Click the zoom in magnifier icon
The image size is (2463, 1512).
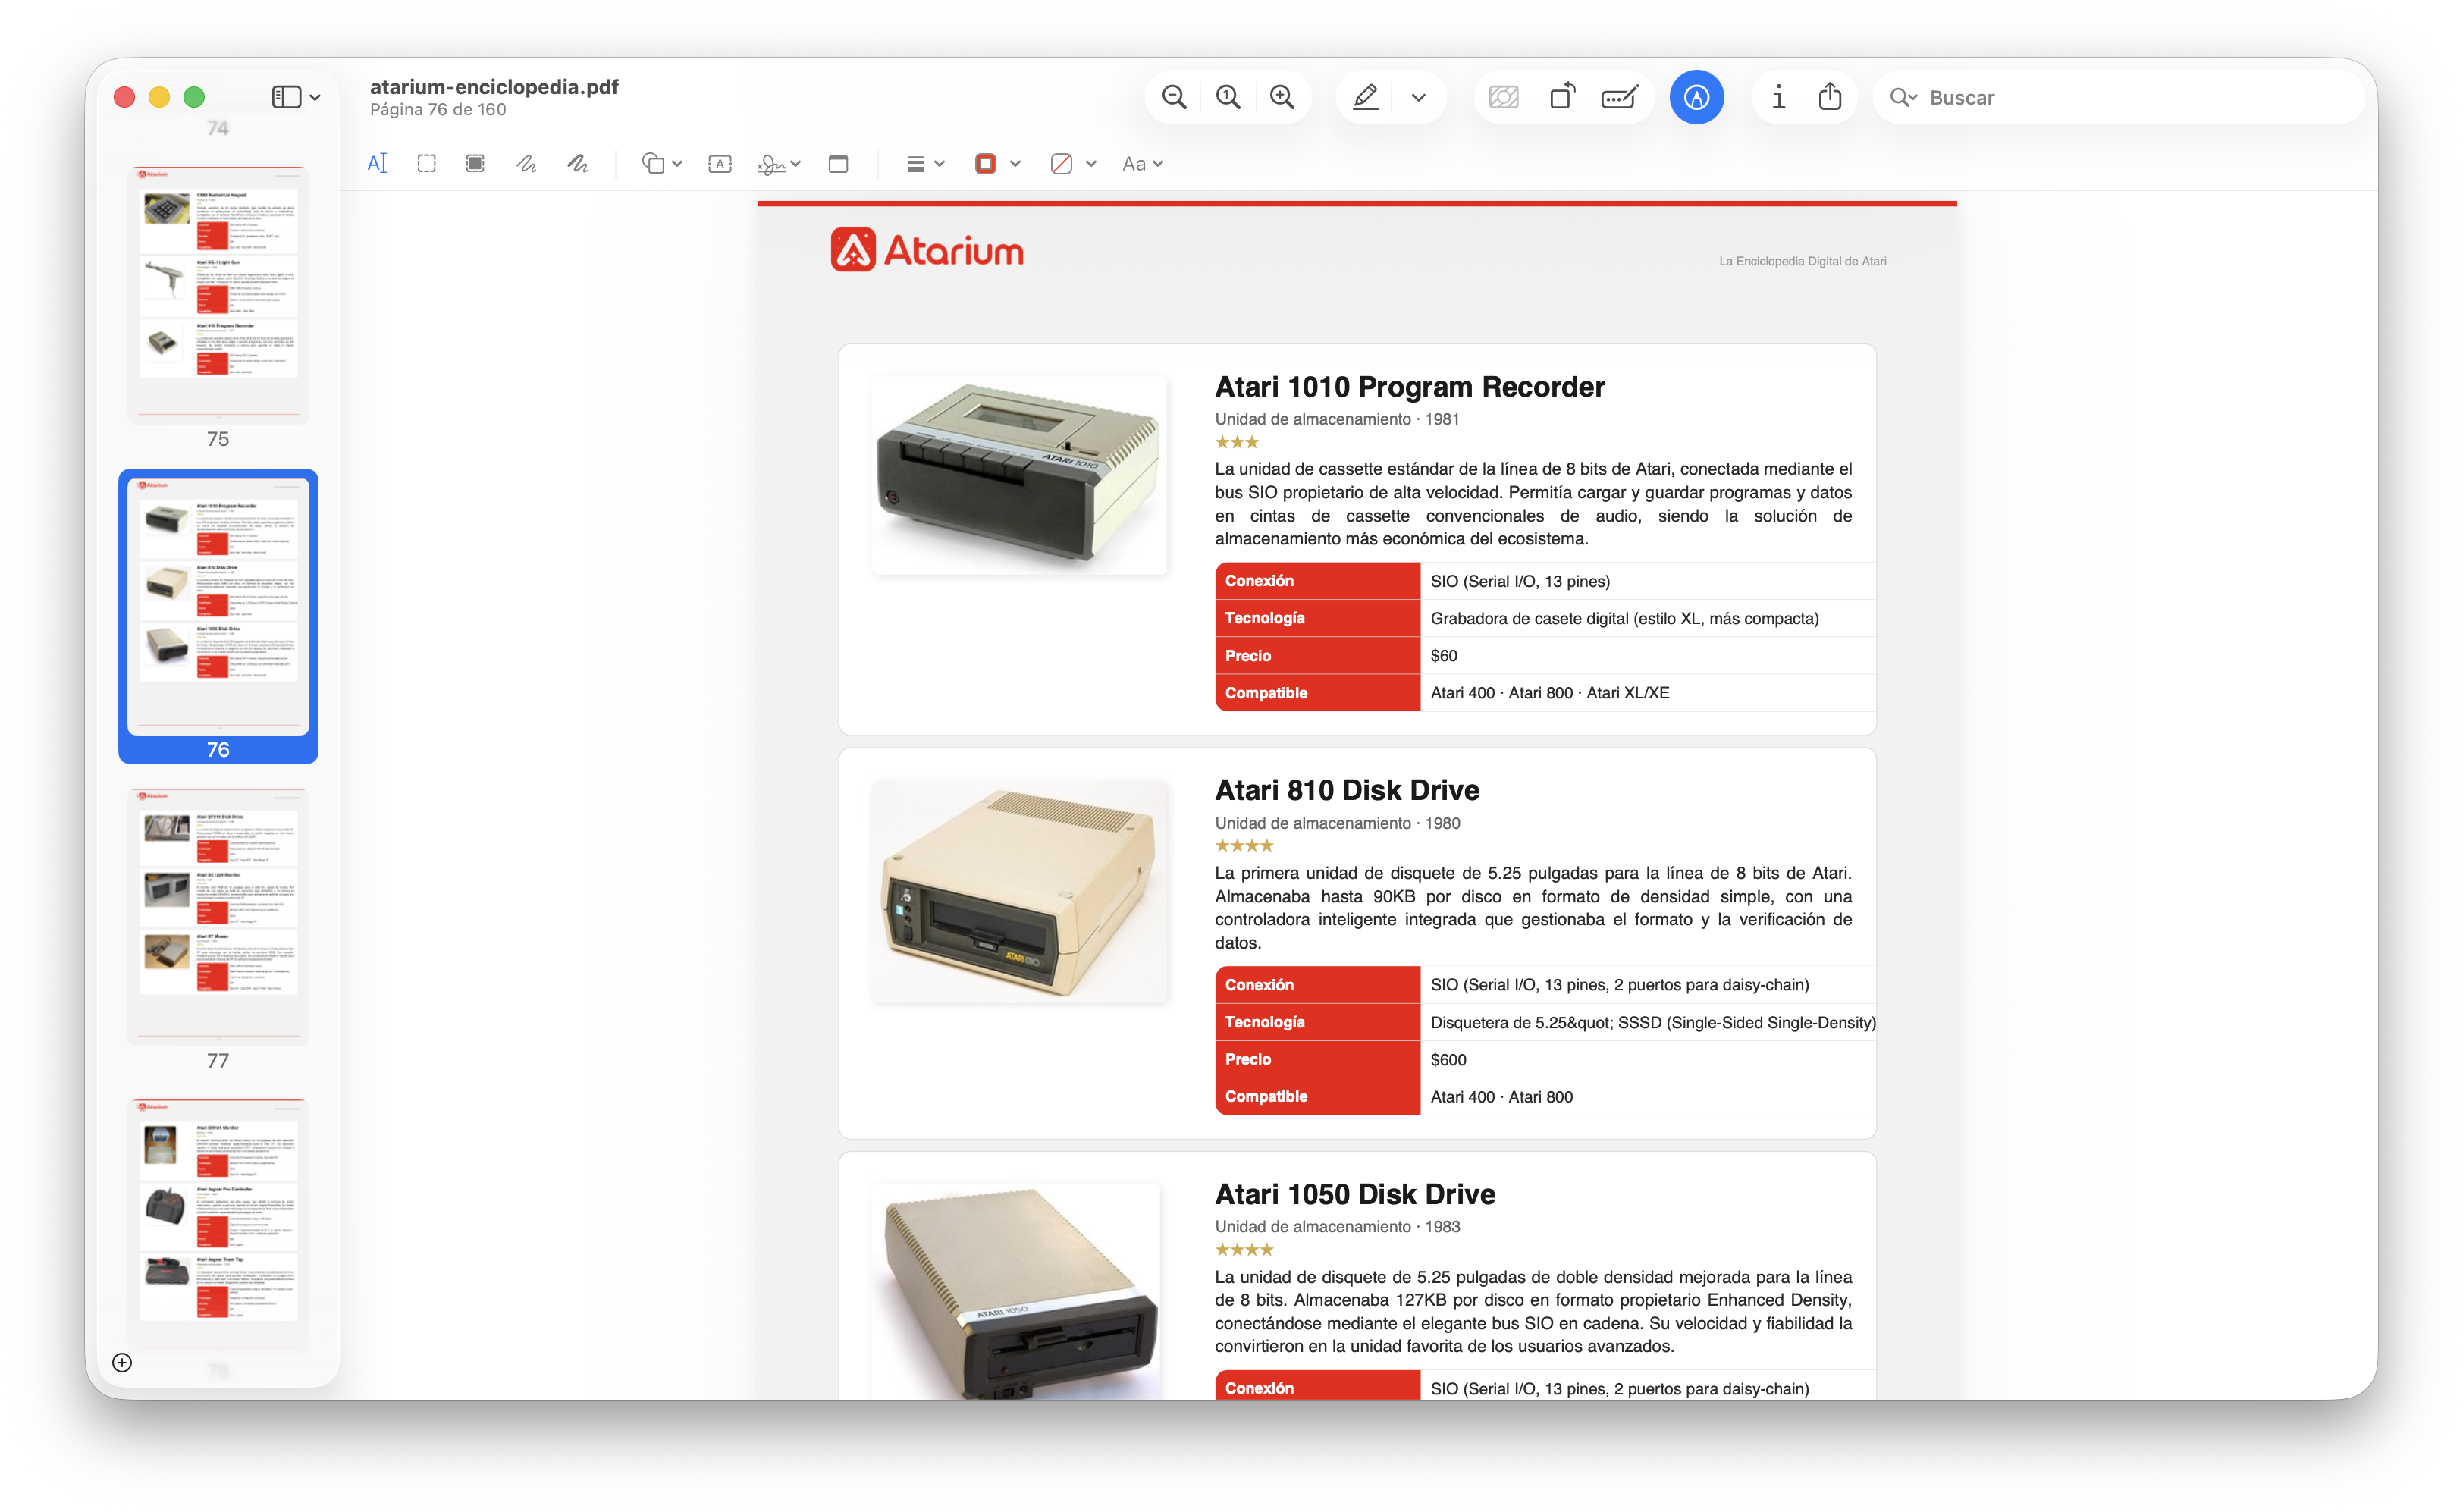click(1282, 97)
